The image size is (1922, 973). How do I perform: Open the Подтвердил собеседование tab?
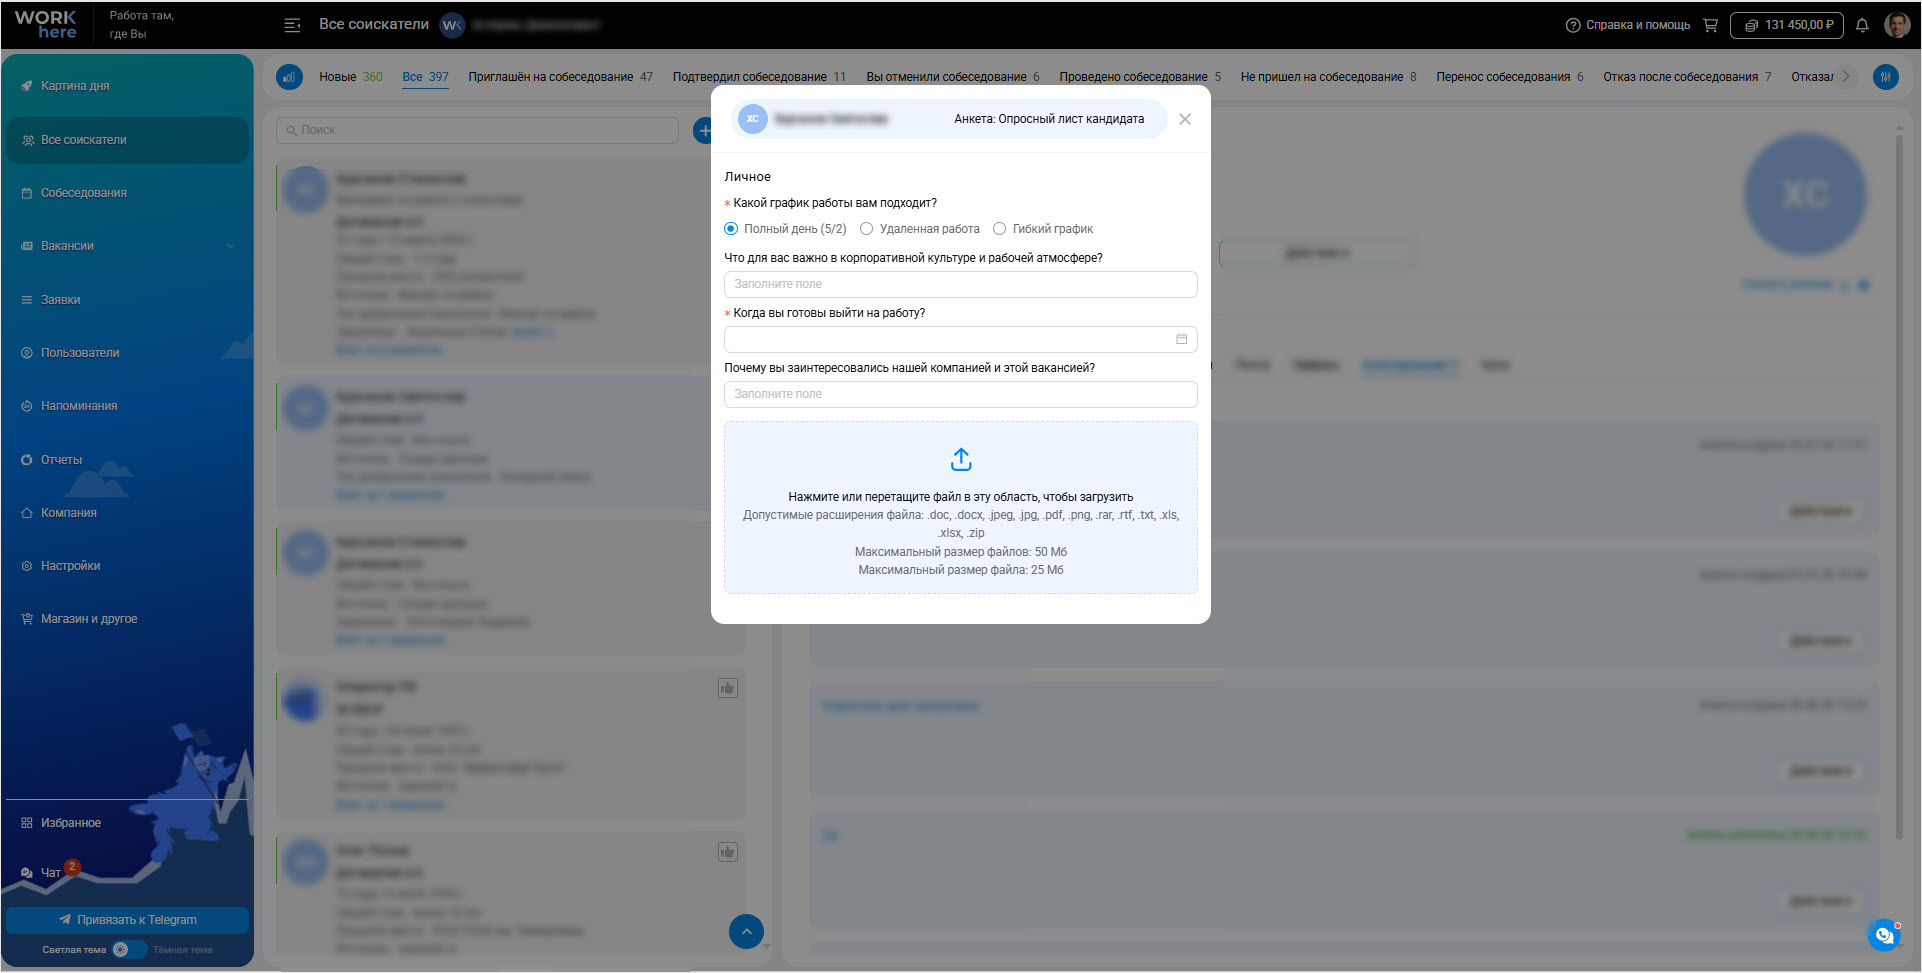point(759,77)
